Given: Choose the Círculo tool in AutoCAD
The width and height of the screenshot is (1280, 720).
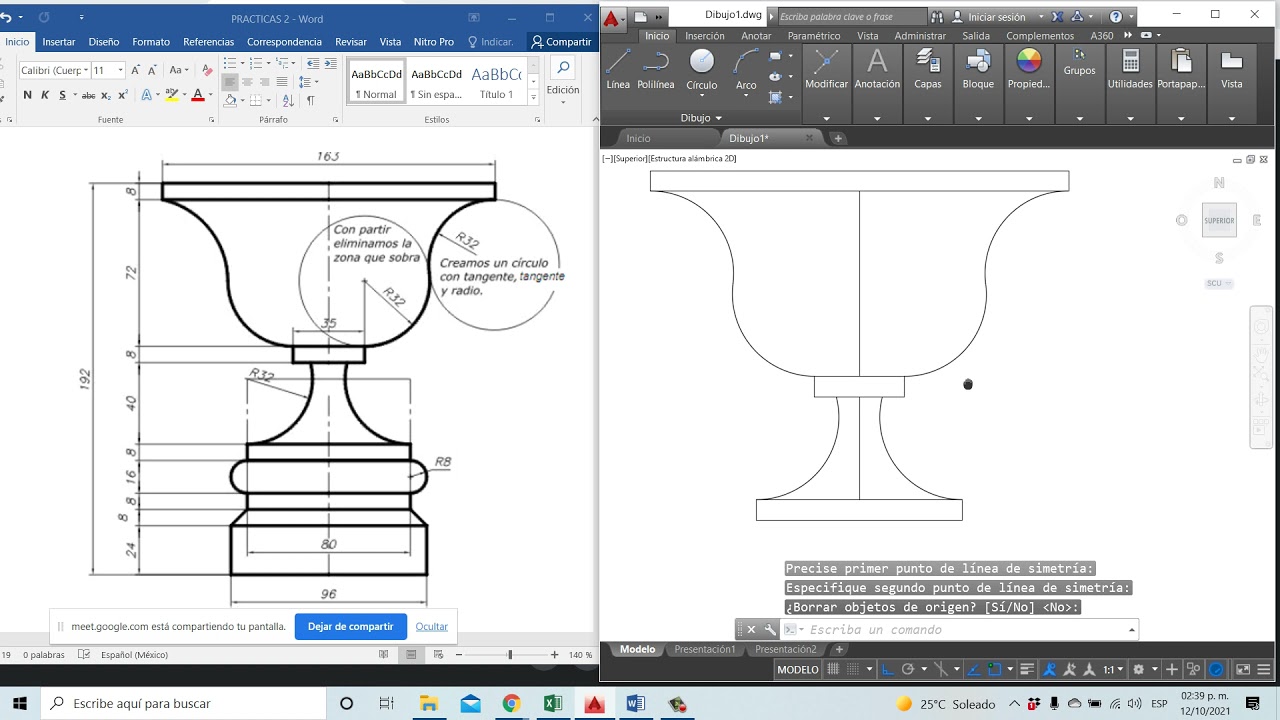Looking at the screenshot, I should [702, 69].
